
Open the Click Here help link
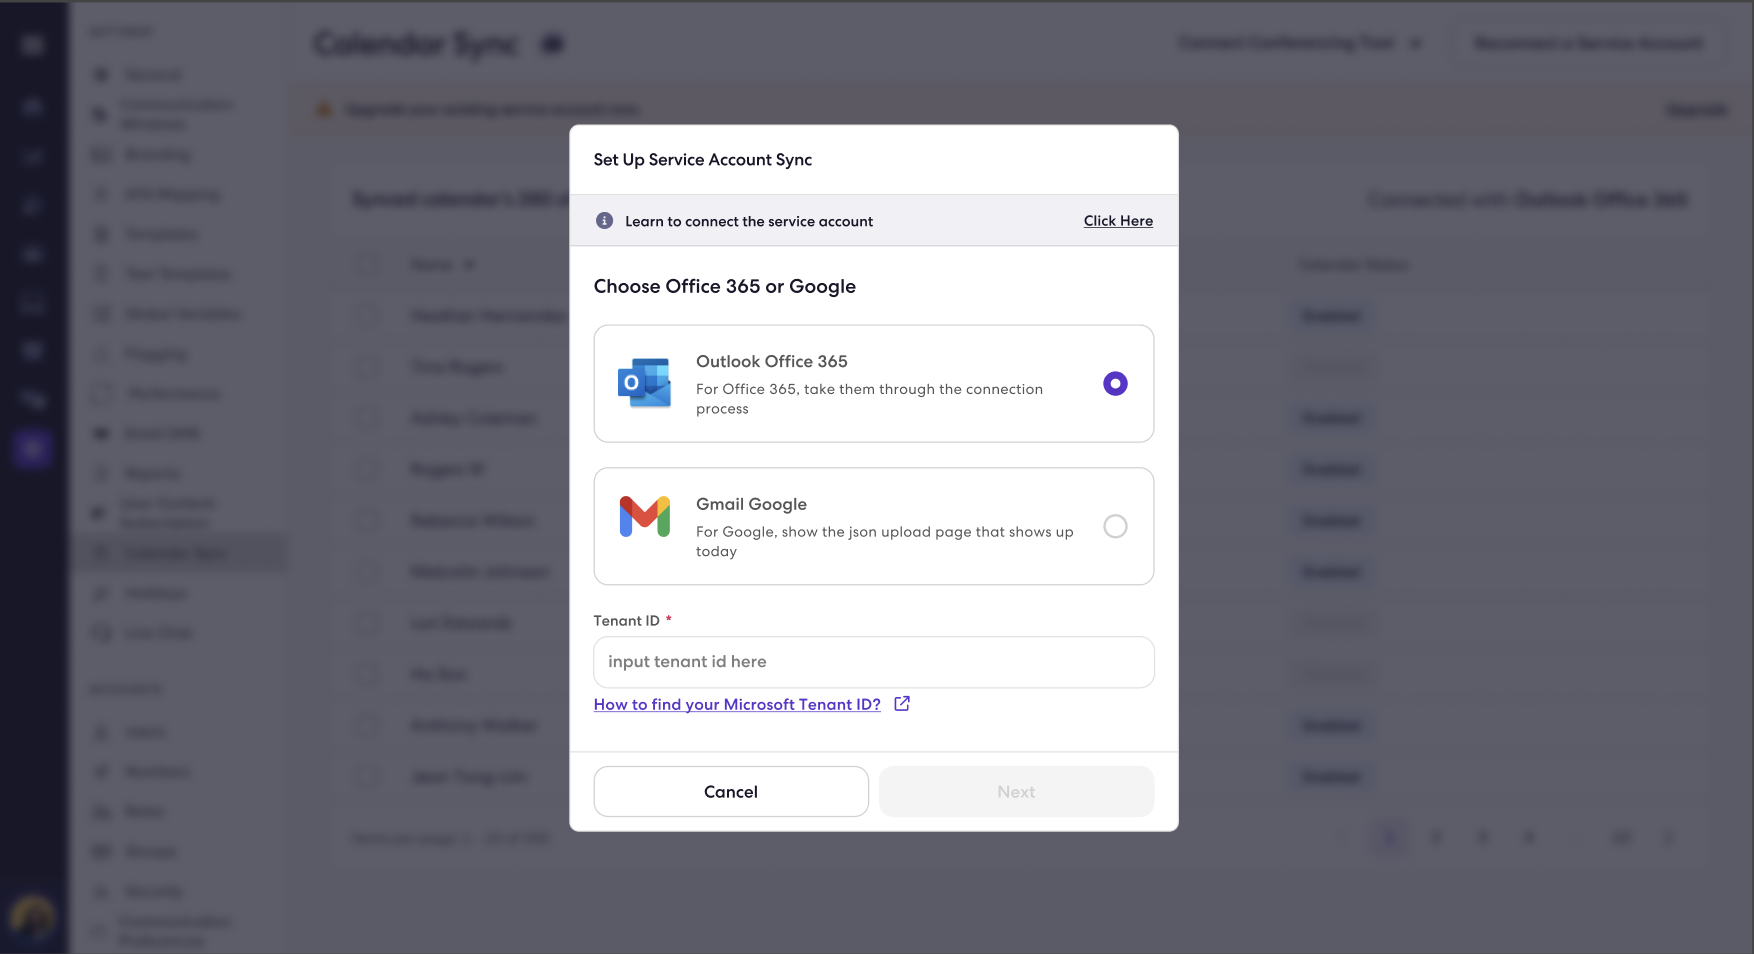(x=1118, y=221)
